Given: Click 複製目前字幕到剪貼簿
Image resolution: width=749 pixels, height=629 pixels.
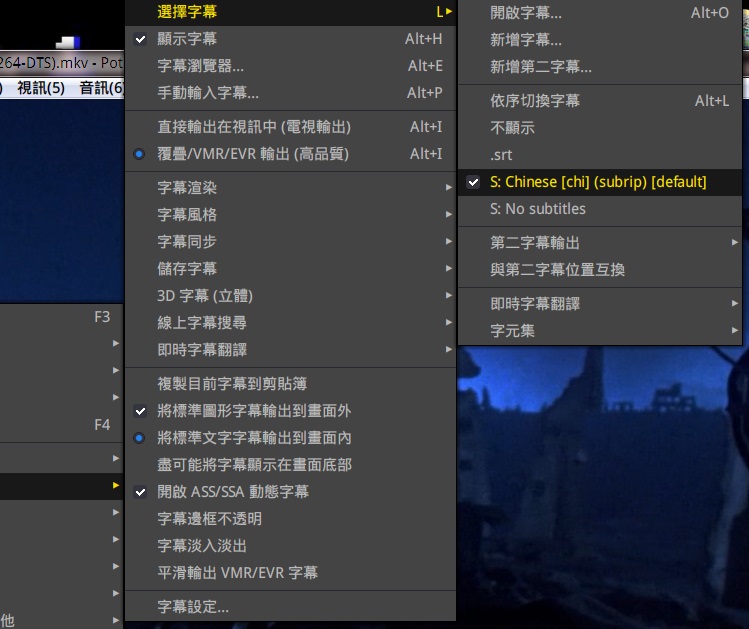Looking at the screenshot, I should point(290,384).
